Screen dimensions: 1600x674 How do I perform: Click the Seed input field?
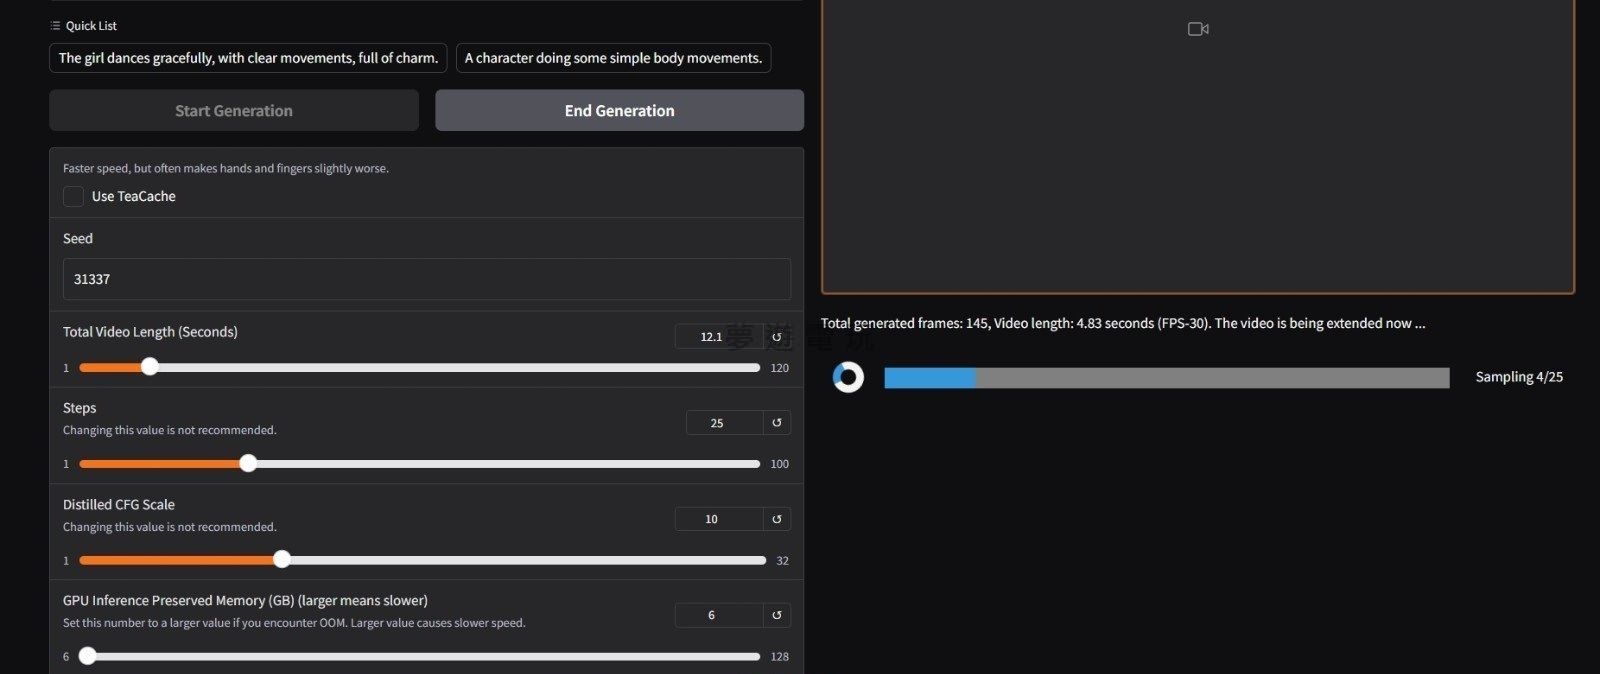coord(426,279)
